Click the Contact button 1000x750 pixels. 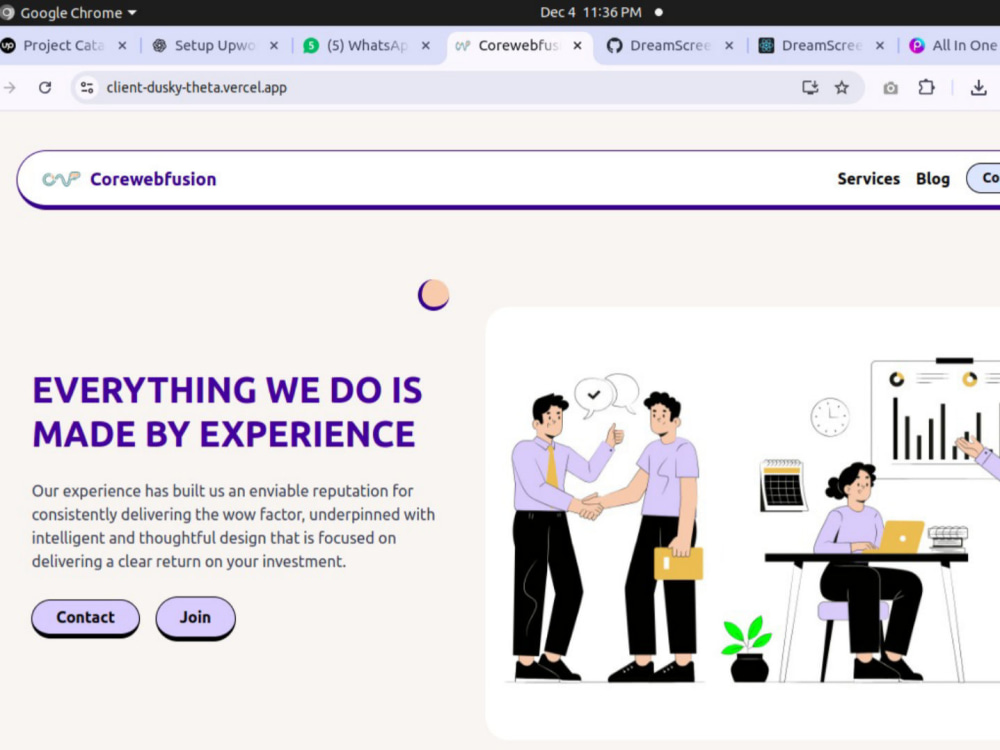pos(85,617)
